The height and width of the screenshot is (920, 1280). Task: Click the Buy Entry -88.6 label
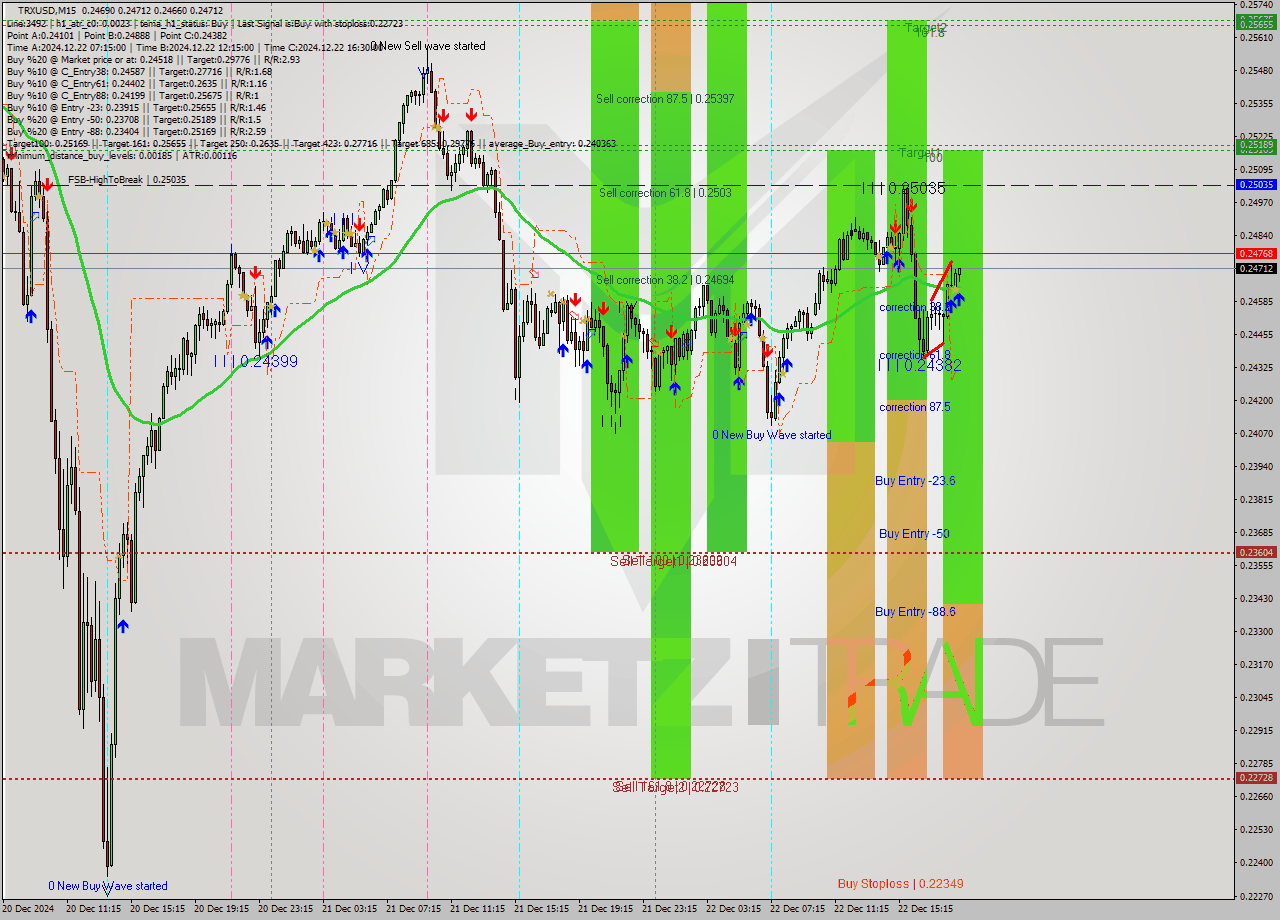click(x=915, y=612)
